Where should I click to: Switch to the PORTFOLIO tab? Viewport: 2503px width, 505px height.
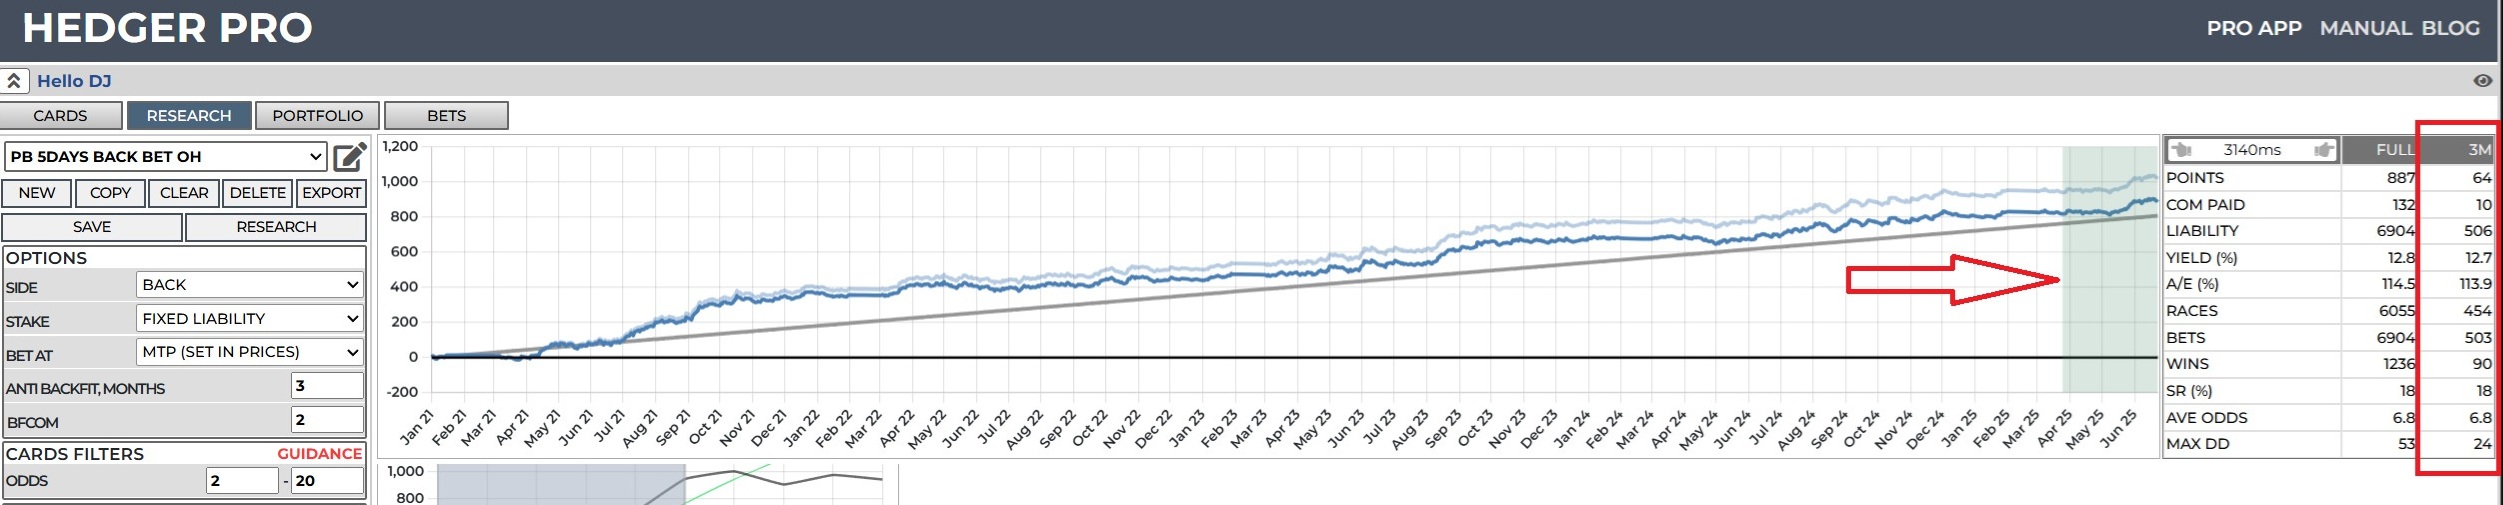pyautogui.click(x=317, y=116)
